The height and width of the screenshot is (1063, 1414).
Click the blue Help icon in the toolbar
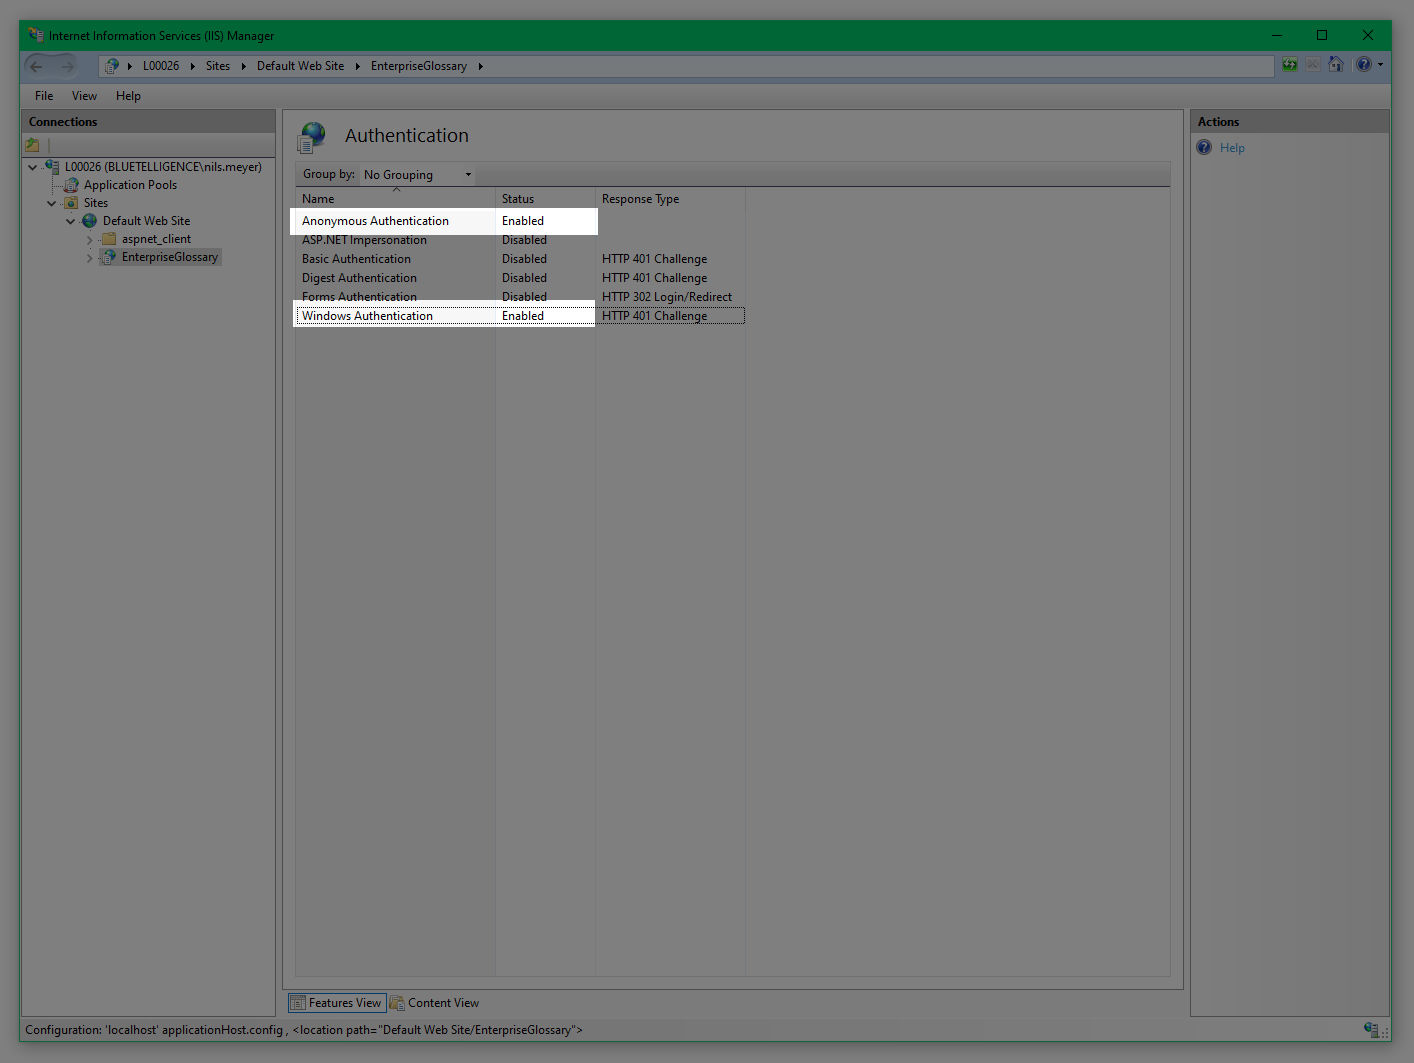click(x=1363, y=65)
